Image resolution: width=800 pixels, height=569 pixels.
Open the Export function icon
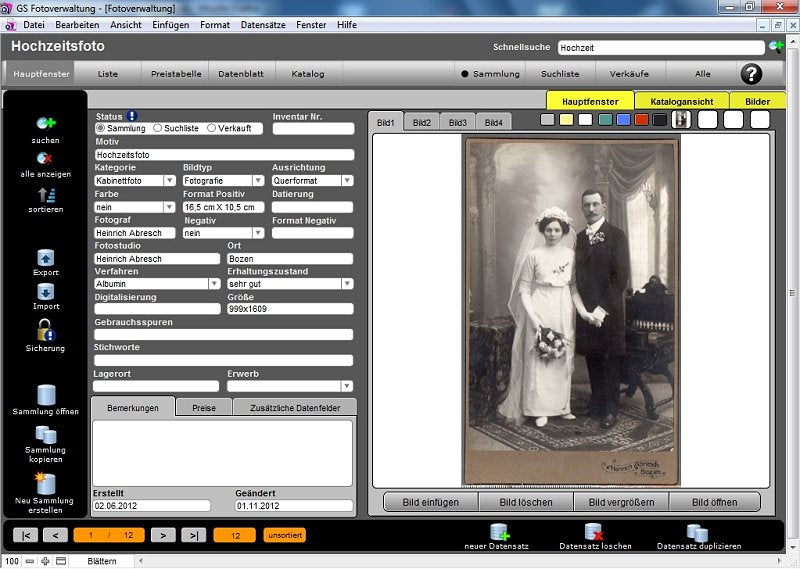click(46, 258)
